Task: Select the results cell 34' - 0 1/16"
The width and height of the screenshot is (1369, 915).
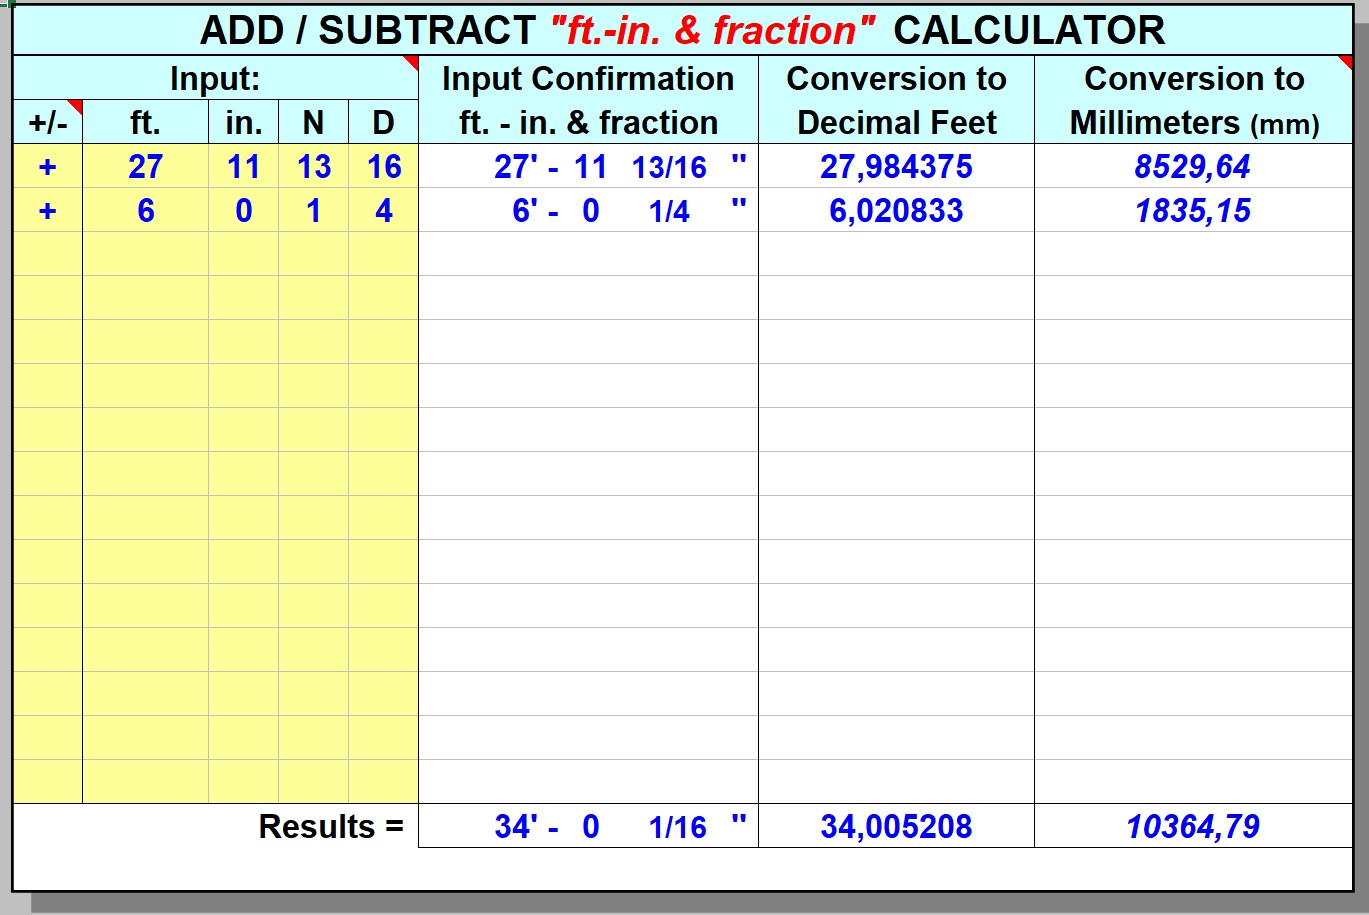Action: pos(588,827)
